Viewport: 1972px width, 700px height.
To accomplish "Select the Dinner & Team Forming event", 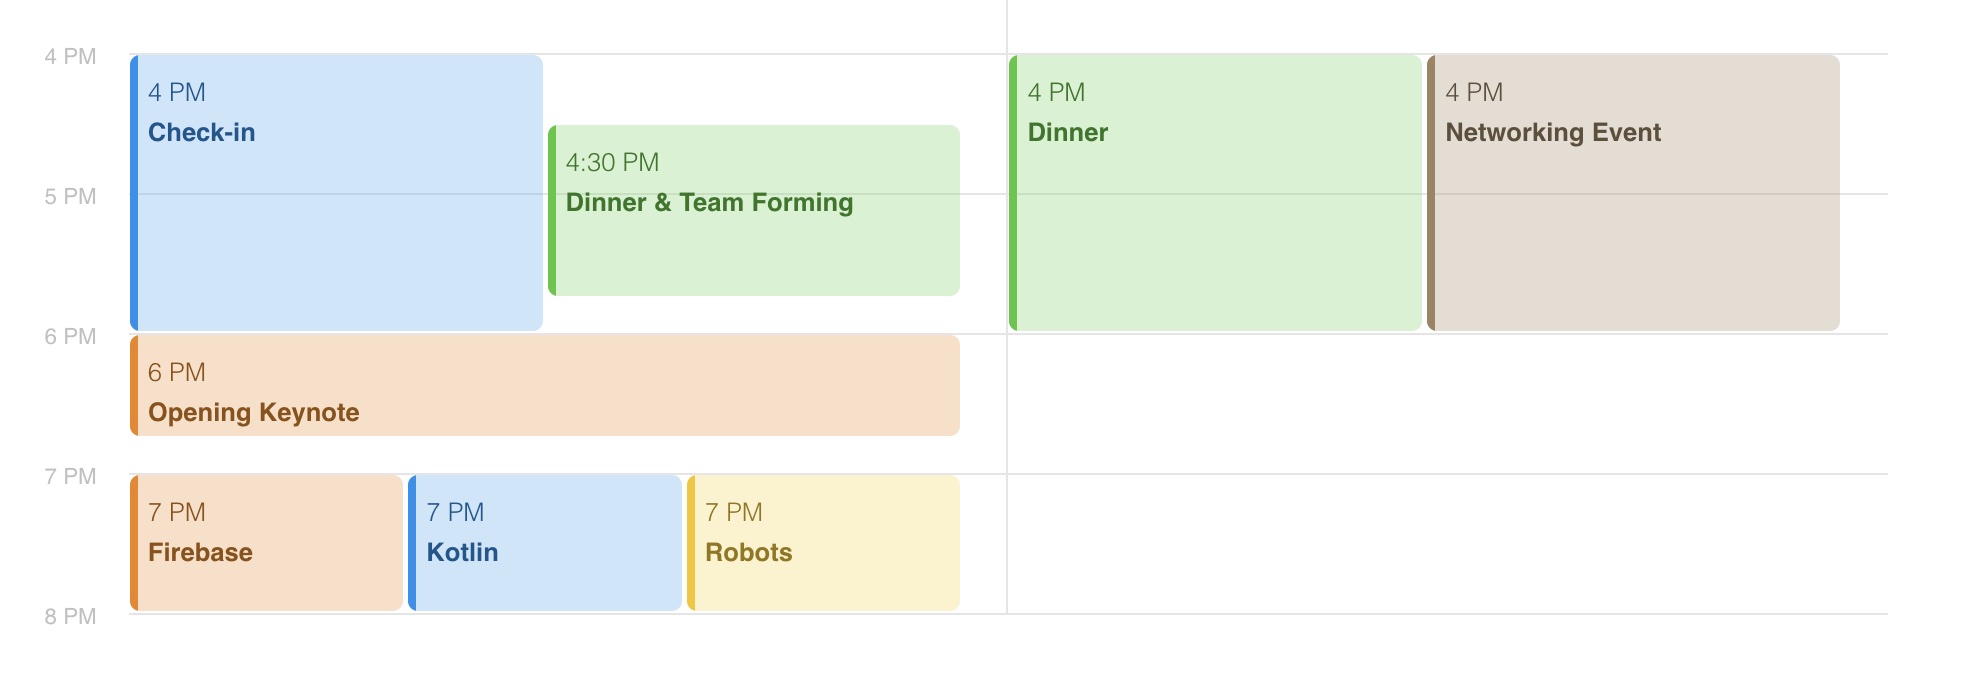I will tap(754, 210).
